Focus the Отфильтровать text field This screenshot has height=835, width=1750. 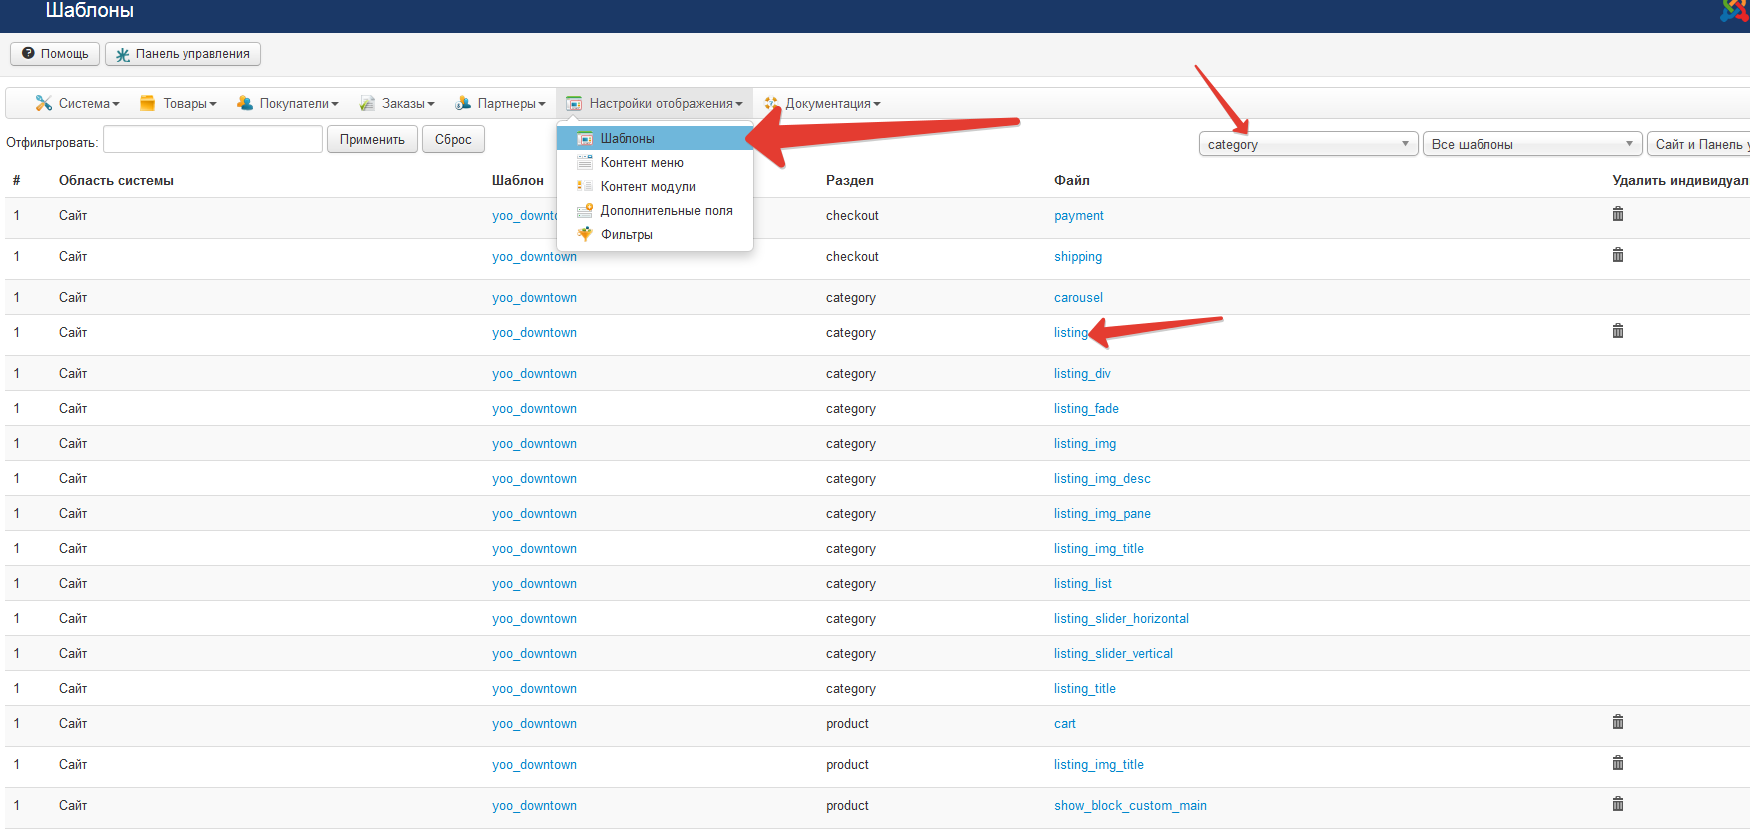213,140
